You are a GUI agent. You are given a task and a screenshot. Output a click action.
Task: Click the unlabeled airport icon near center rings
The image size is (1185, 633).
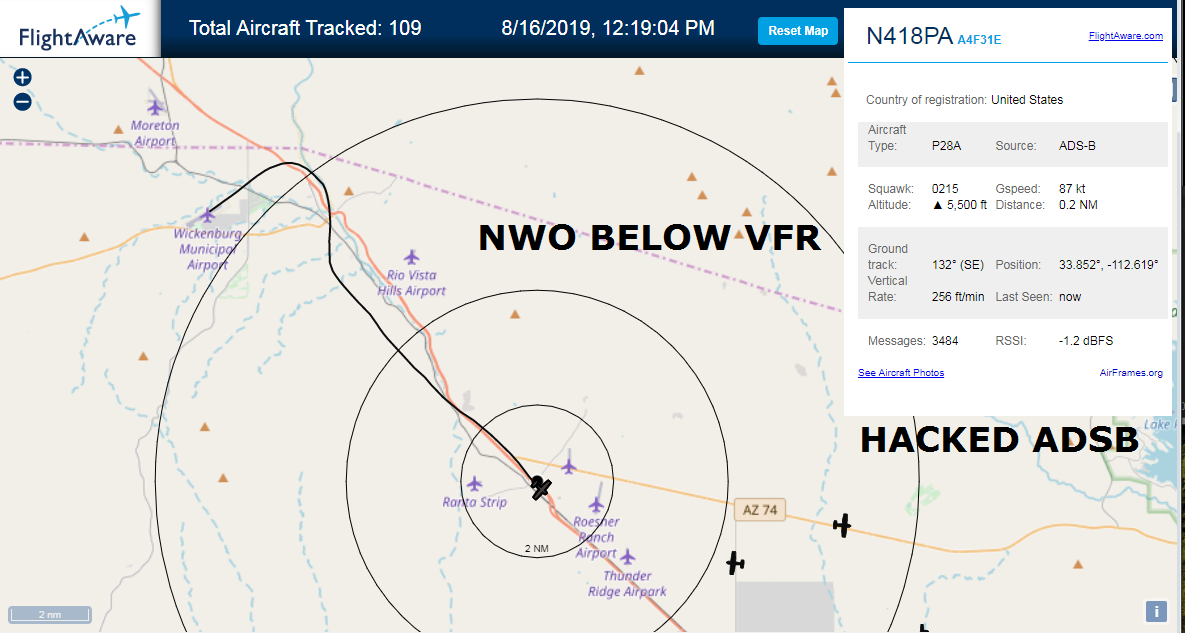[x=569, y=465]
